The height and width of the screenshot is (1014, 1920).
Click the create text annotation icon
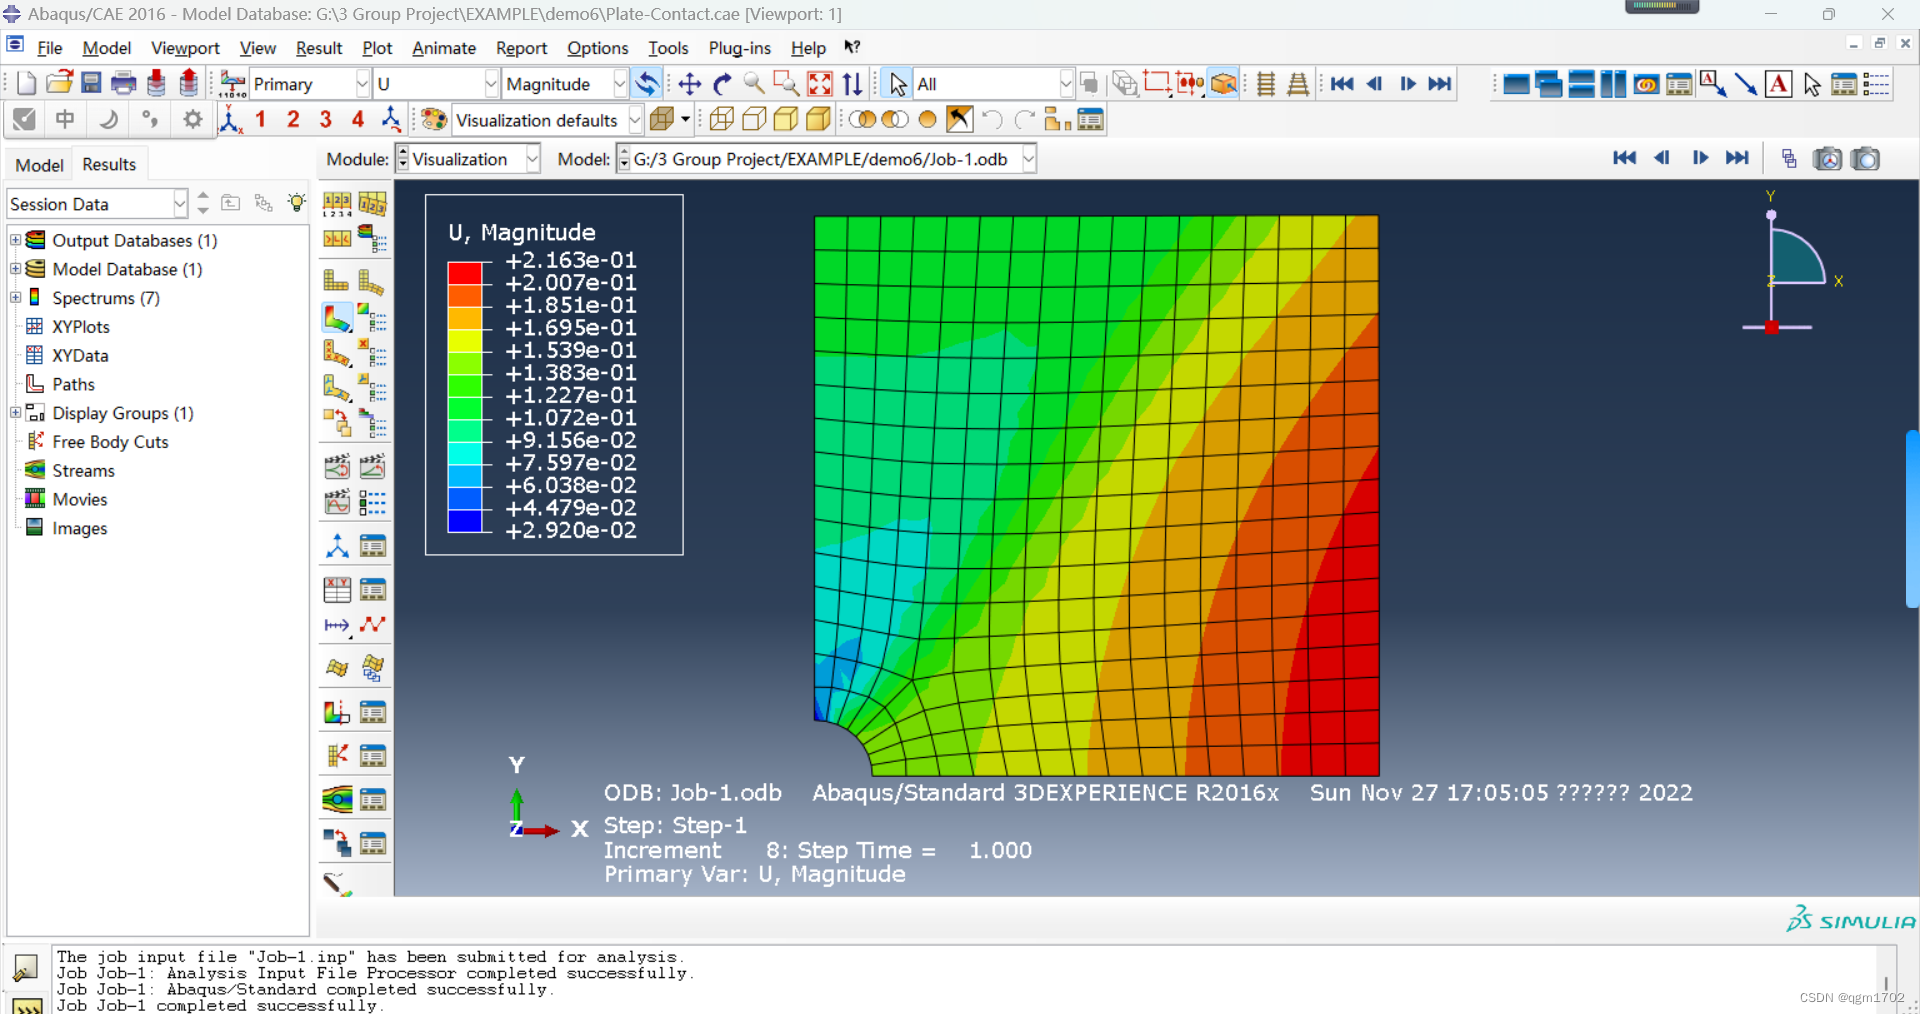point(1778,84)
